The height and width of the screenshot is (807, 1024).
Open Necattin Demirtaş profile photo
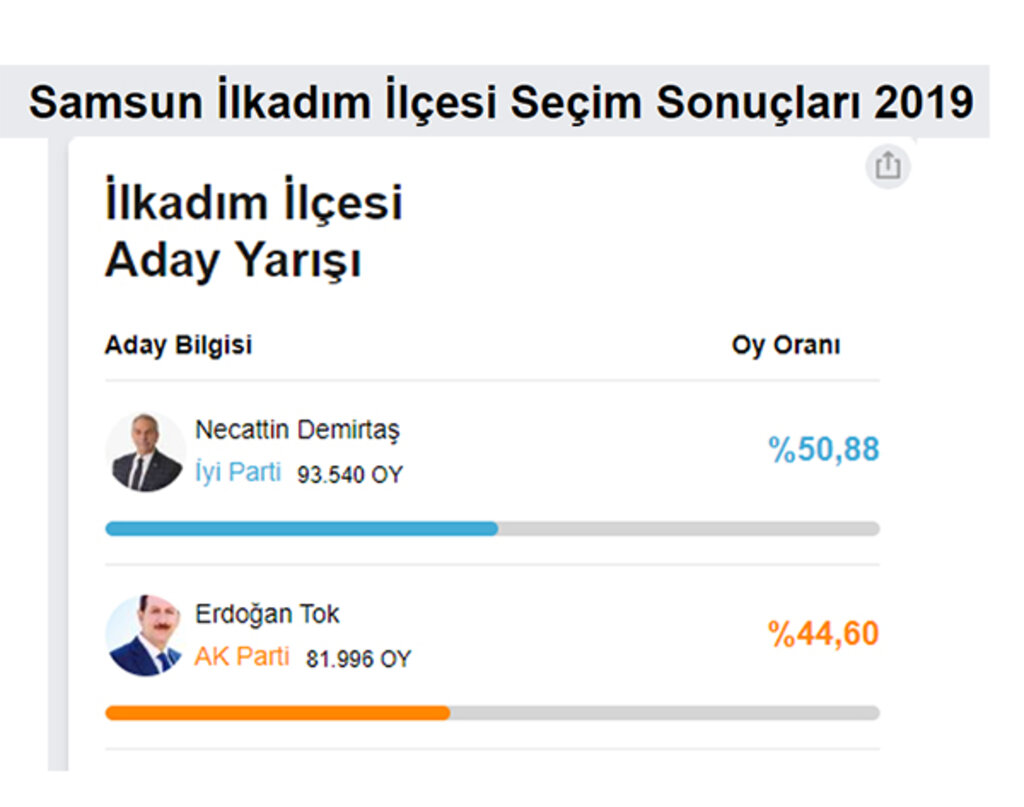tap(145, 452)
